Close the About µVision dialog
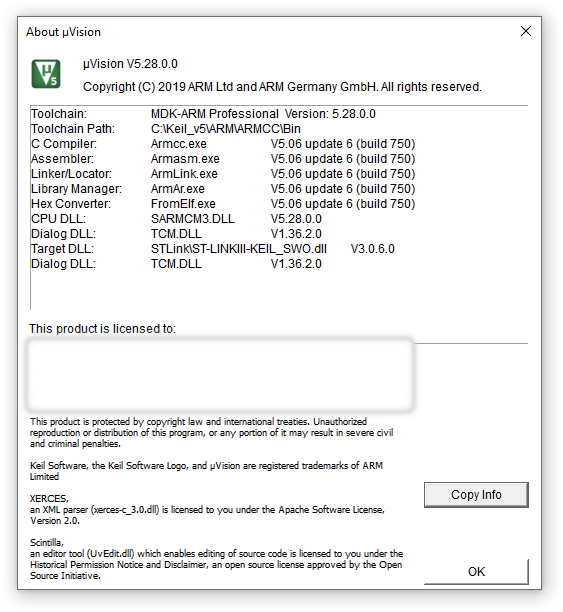 coord(526,31)
